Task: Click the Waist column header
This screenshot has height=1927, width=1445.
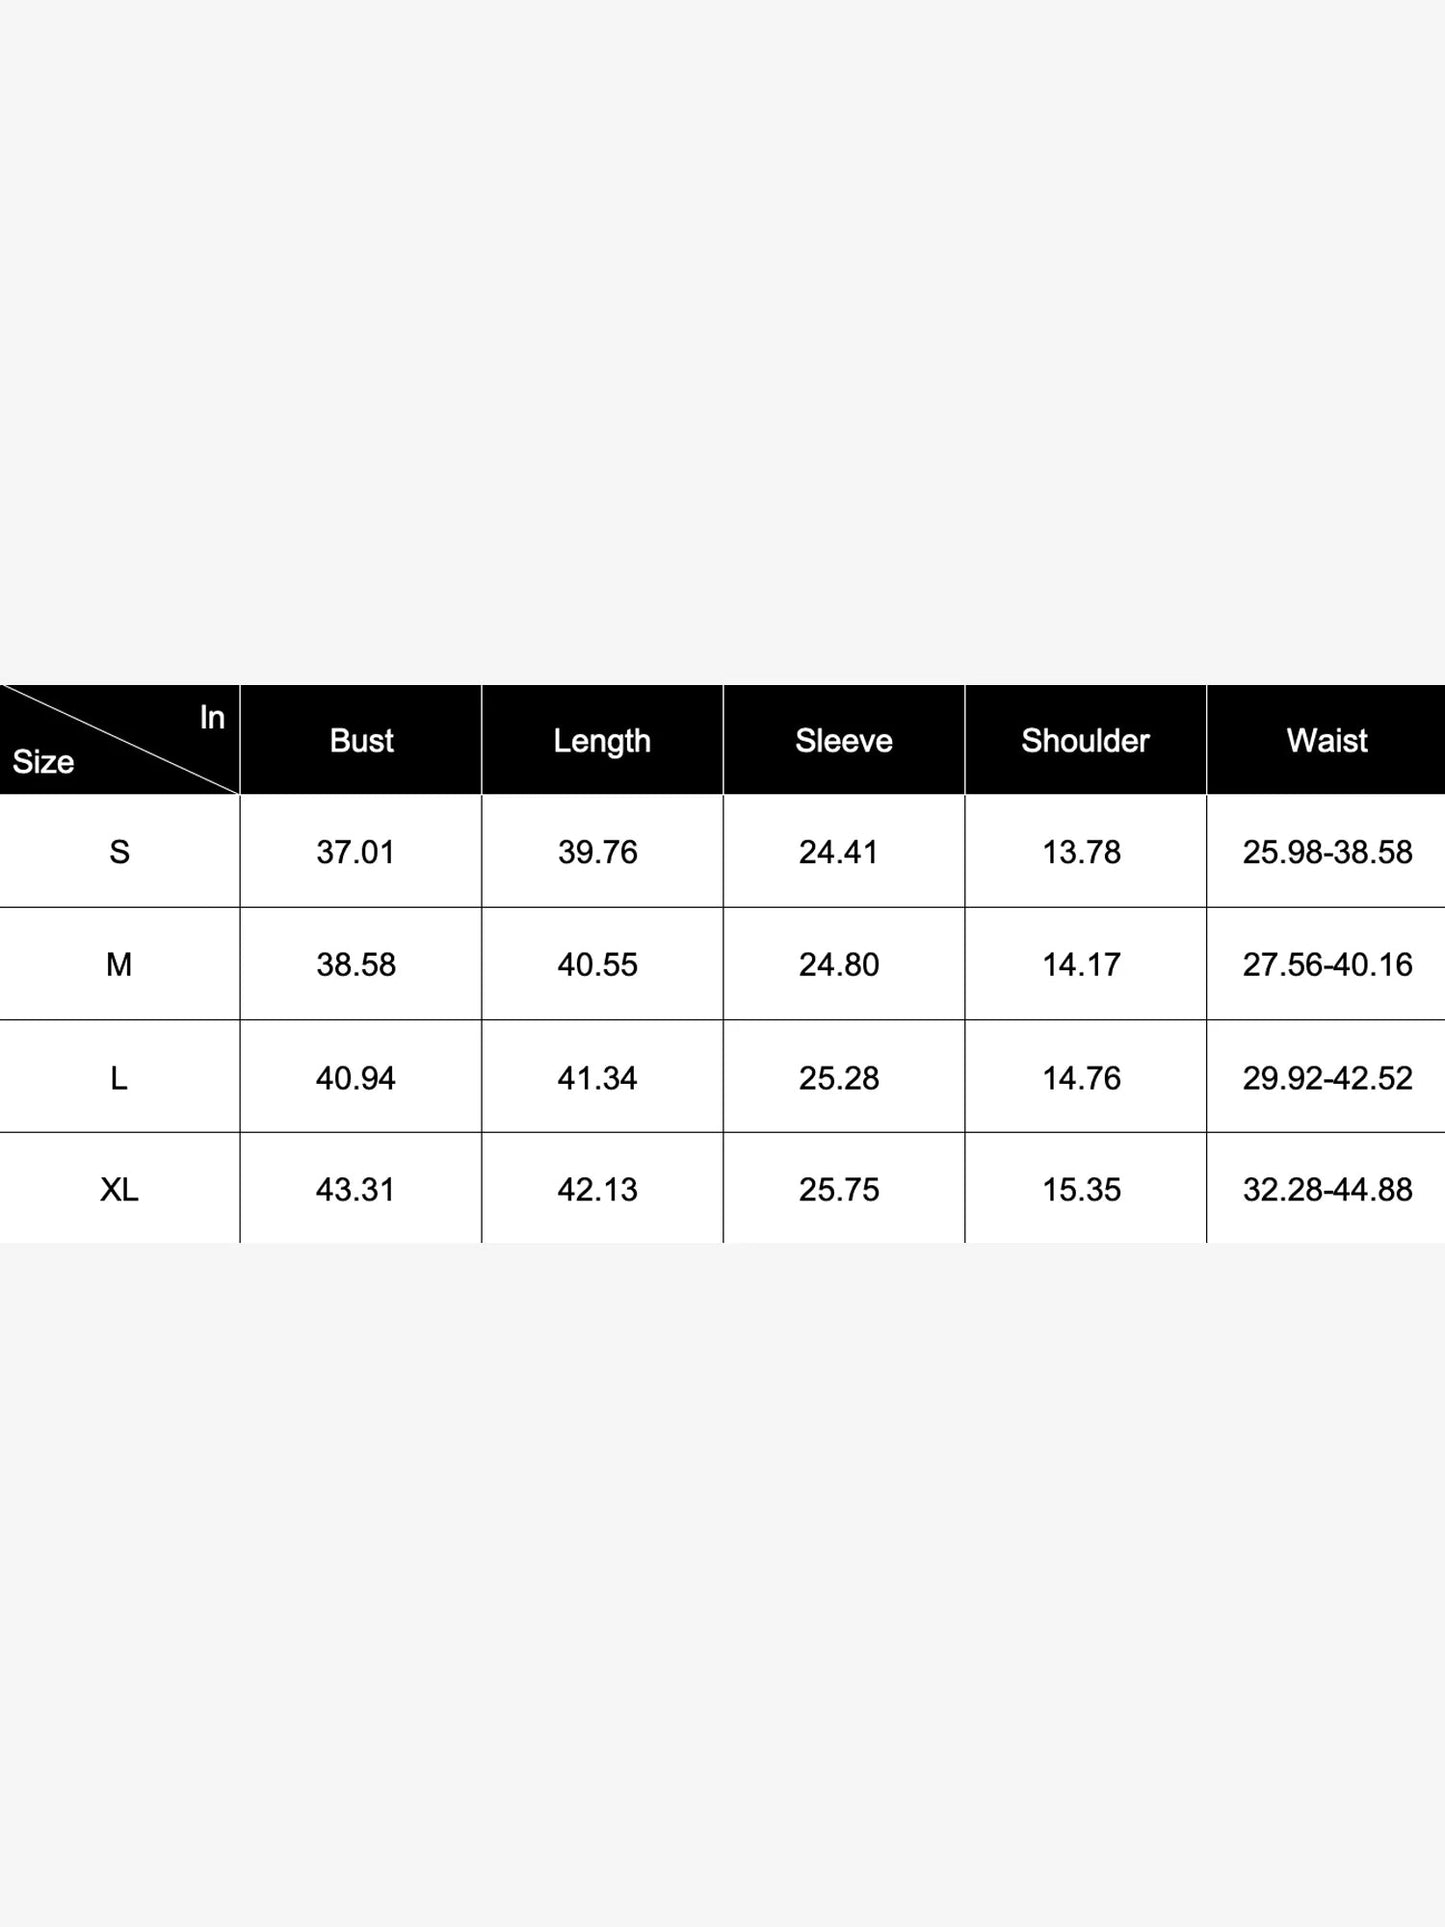Action: 1327,740
